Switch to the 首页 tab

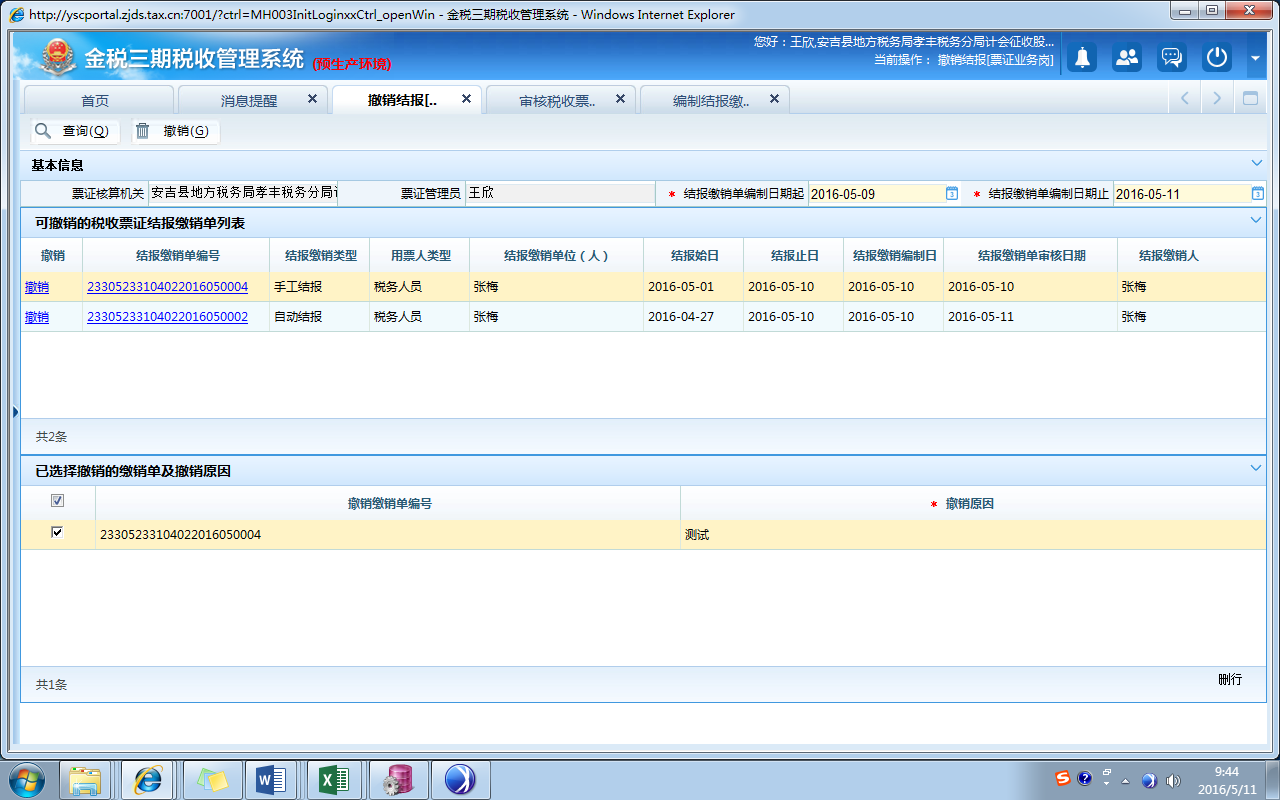tap(96, 100)
